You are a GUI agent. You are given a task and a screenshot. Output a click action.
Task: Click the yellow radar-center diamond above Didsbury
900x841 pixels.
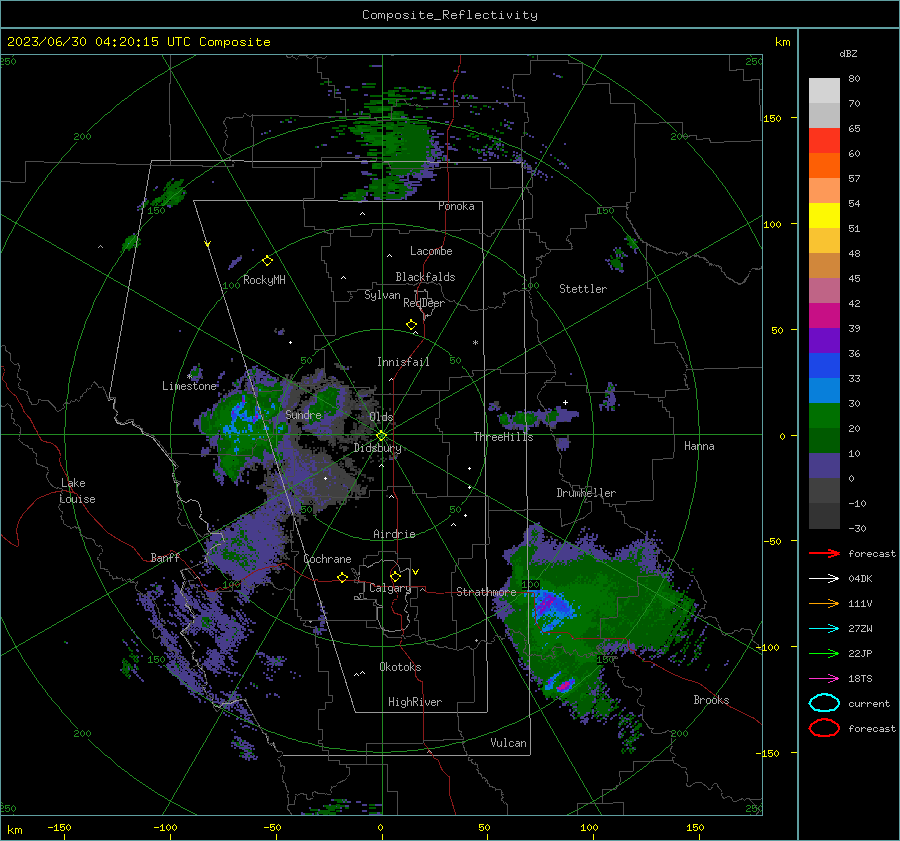[x=382, y=435]
